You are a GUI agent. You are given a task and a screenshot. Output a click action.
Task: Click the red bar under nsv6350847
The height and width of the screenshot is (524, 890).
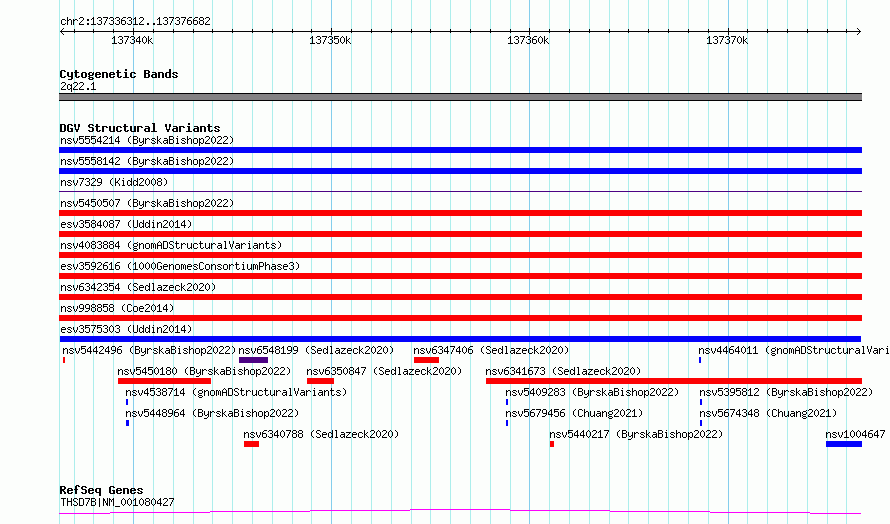[320, 381]
